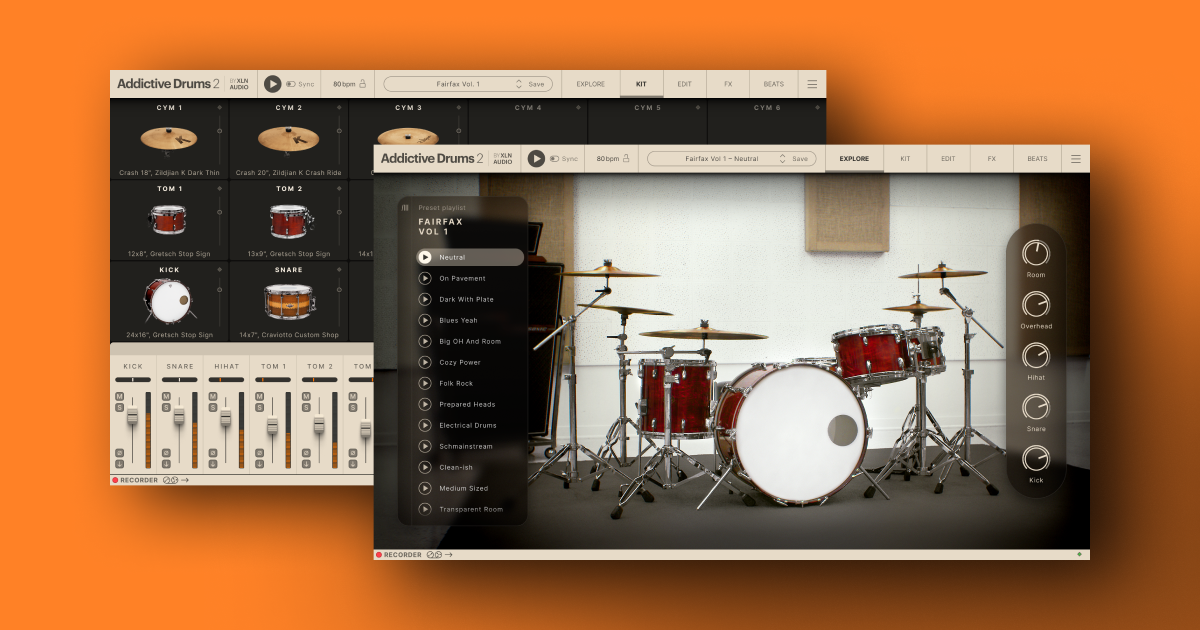The image size is (1200, 630).
Task: Mute the KICK channel
Action: pos(119,397)
